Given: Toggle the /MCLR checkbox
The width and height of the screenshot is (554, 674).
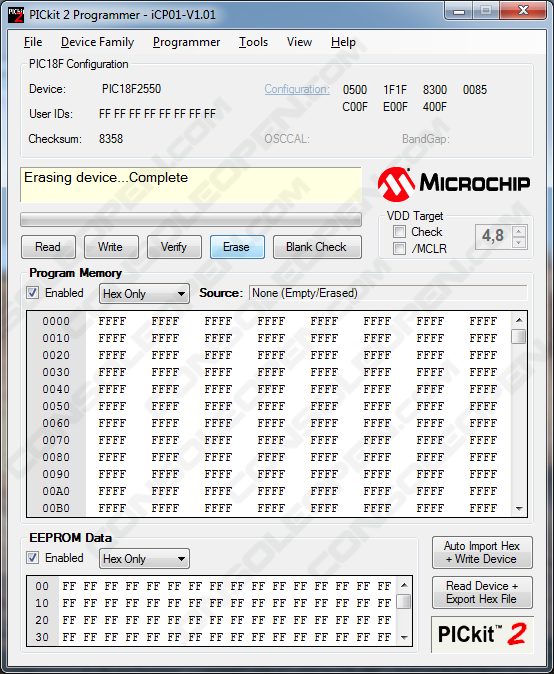Looking at the screenshot, I should pos(399,248).
